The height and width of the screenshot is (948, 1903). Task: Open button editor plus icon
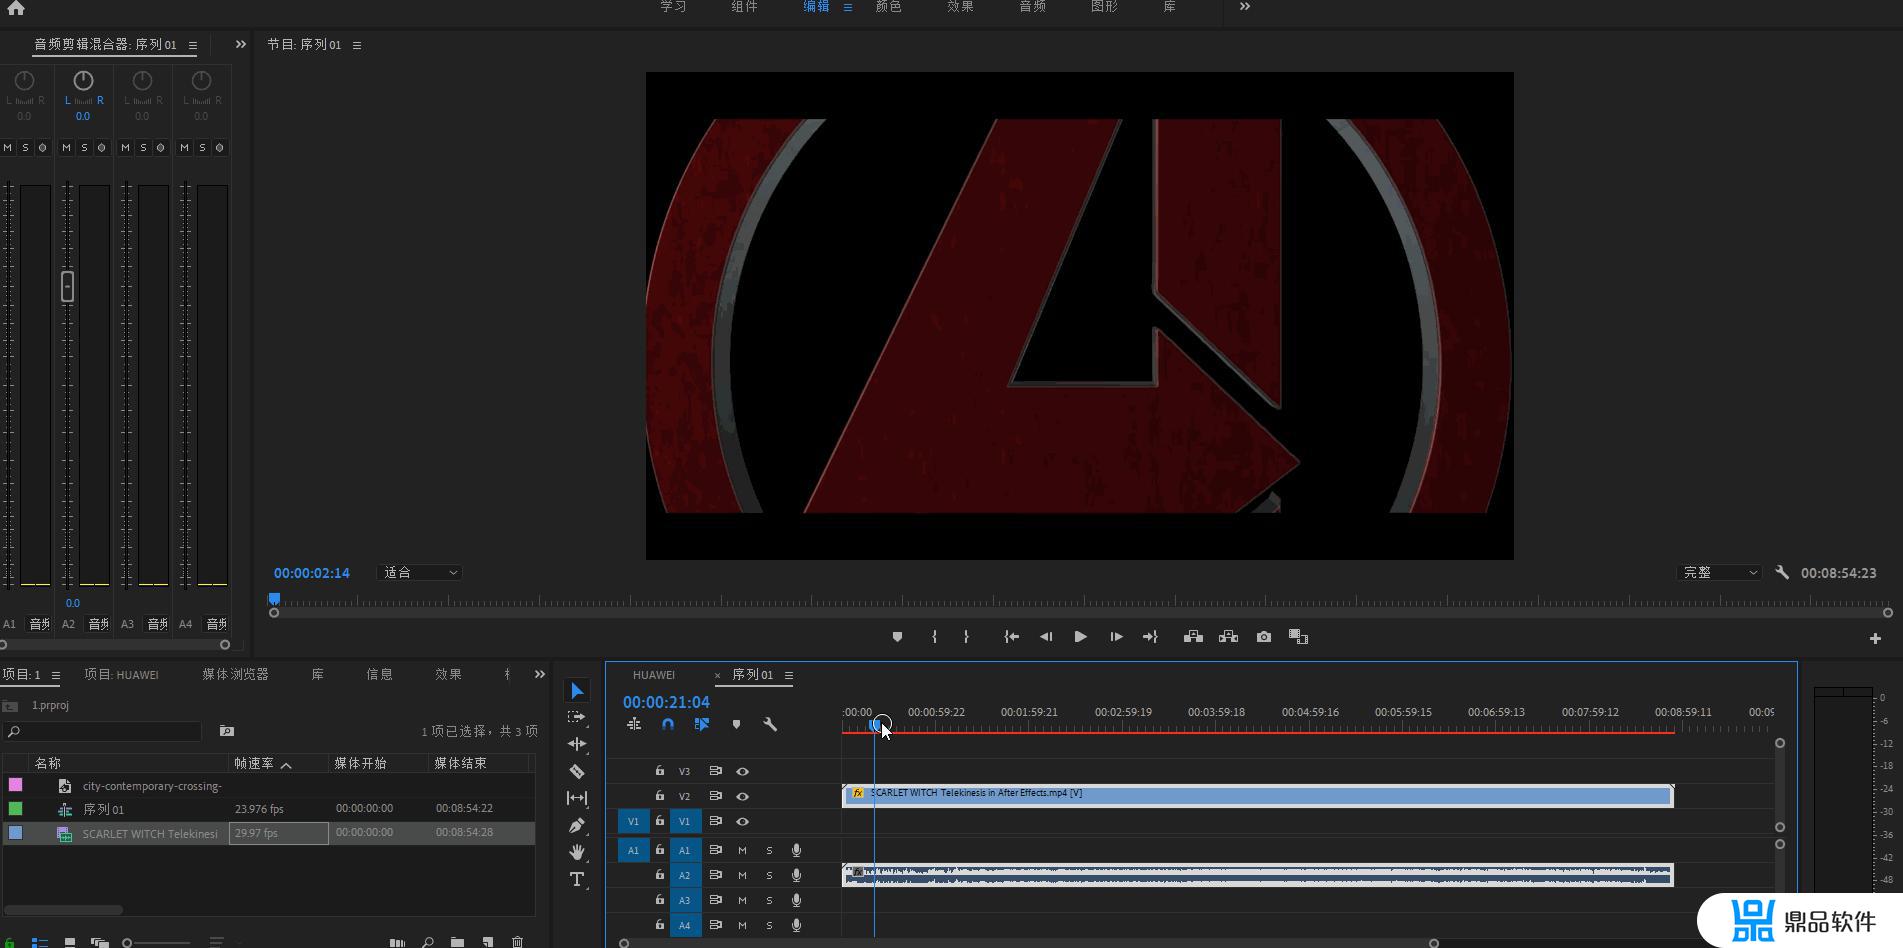click(1875, 638)
